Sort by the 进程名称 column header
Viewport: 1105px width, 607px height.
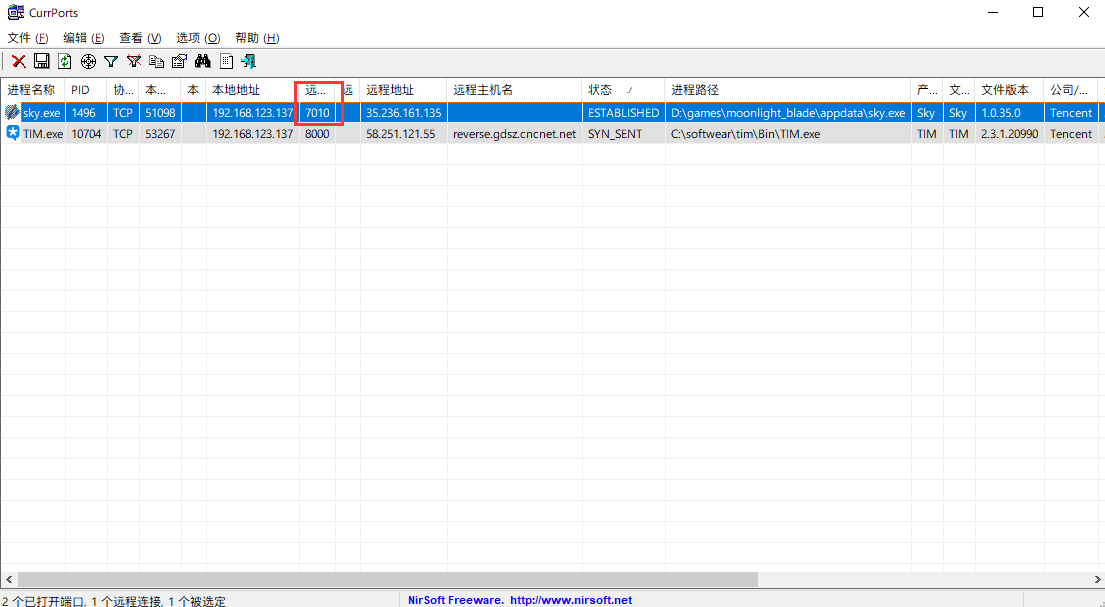pyautogui.click(x=33, y=90)
